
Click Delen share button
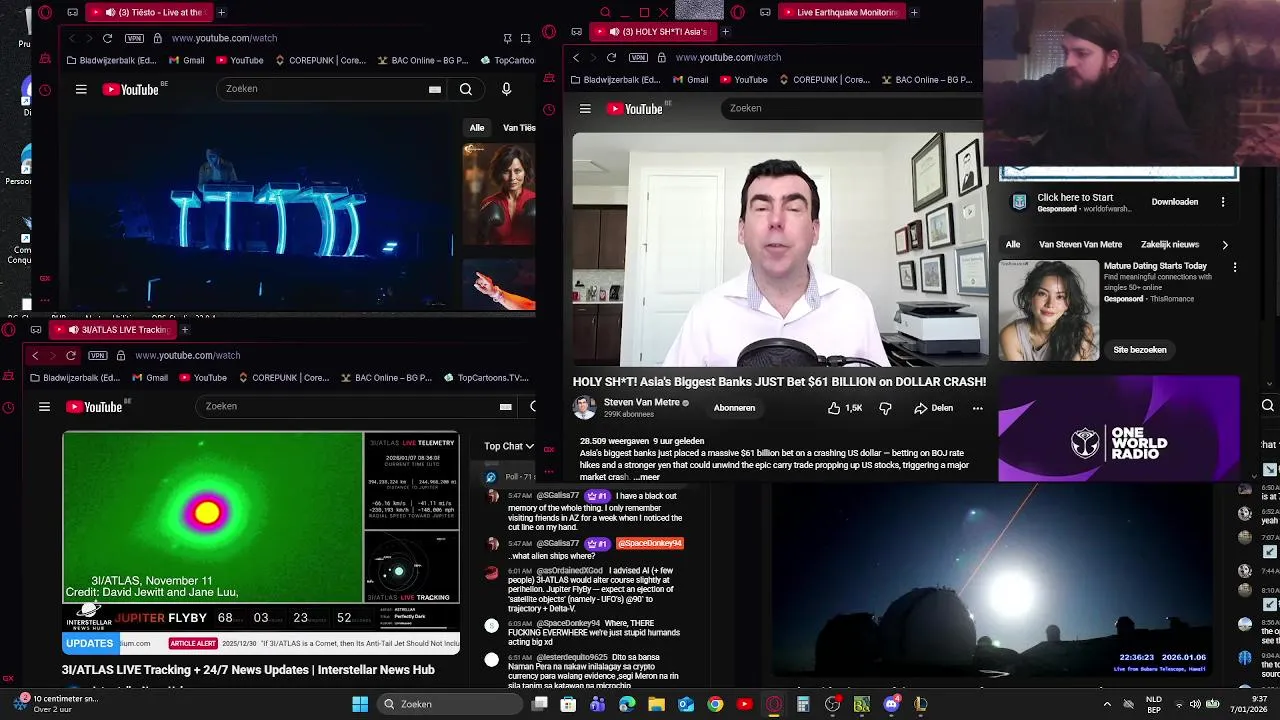(933, 408)
